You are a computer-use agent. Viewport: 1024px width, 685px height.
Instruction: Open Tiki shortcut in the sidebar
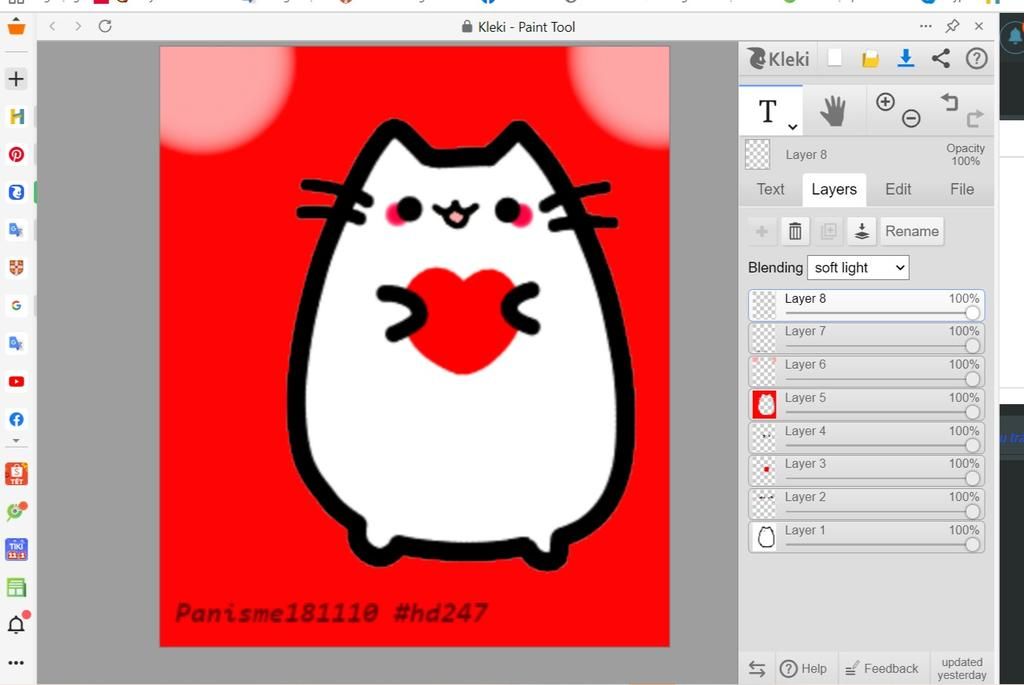(16, 549)
